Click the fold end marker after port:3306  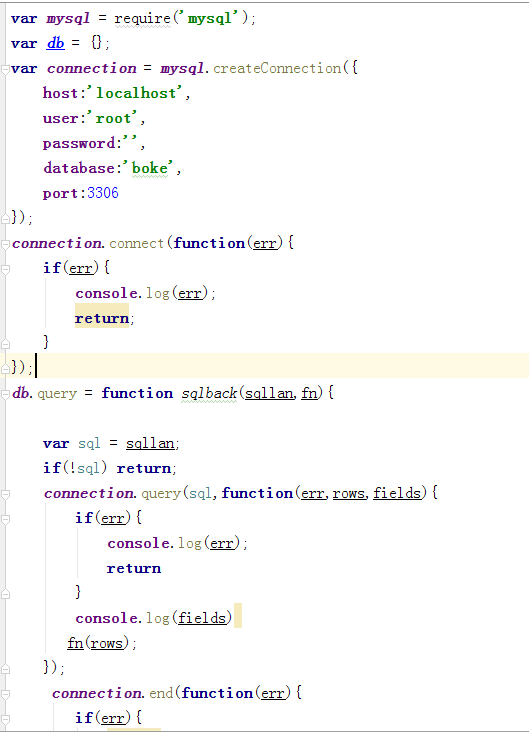5,218
